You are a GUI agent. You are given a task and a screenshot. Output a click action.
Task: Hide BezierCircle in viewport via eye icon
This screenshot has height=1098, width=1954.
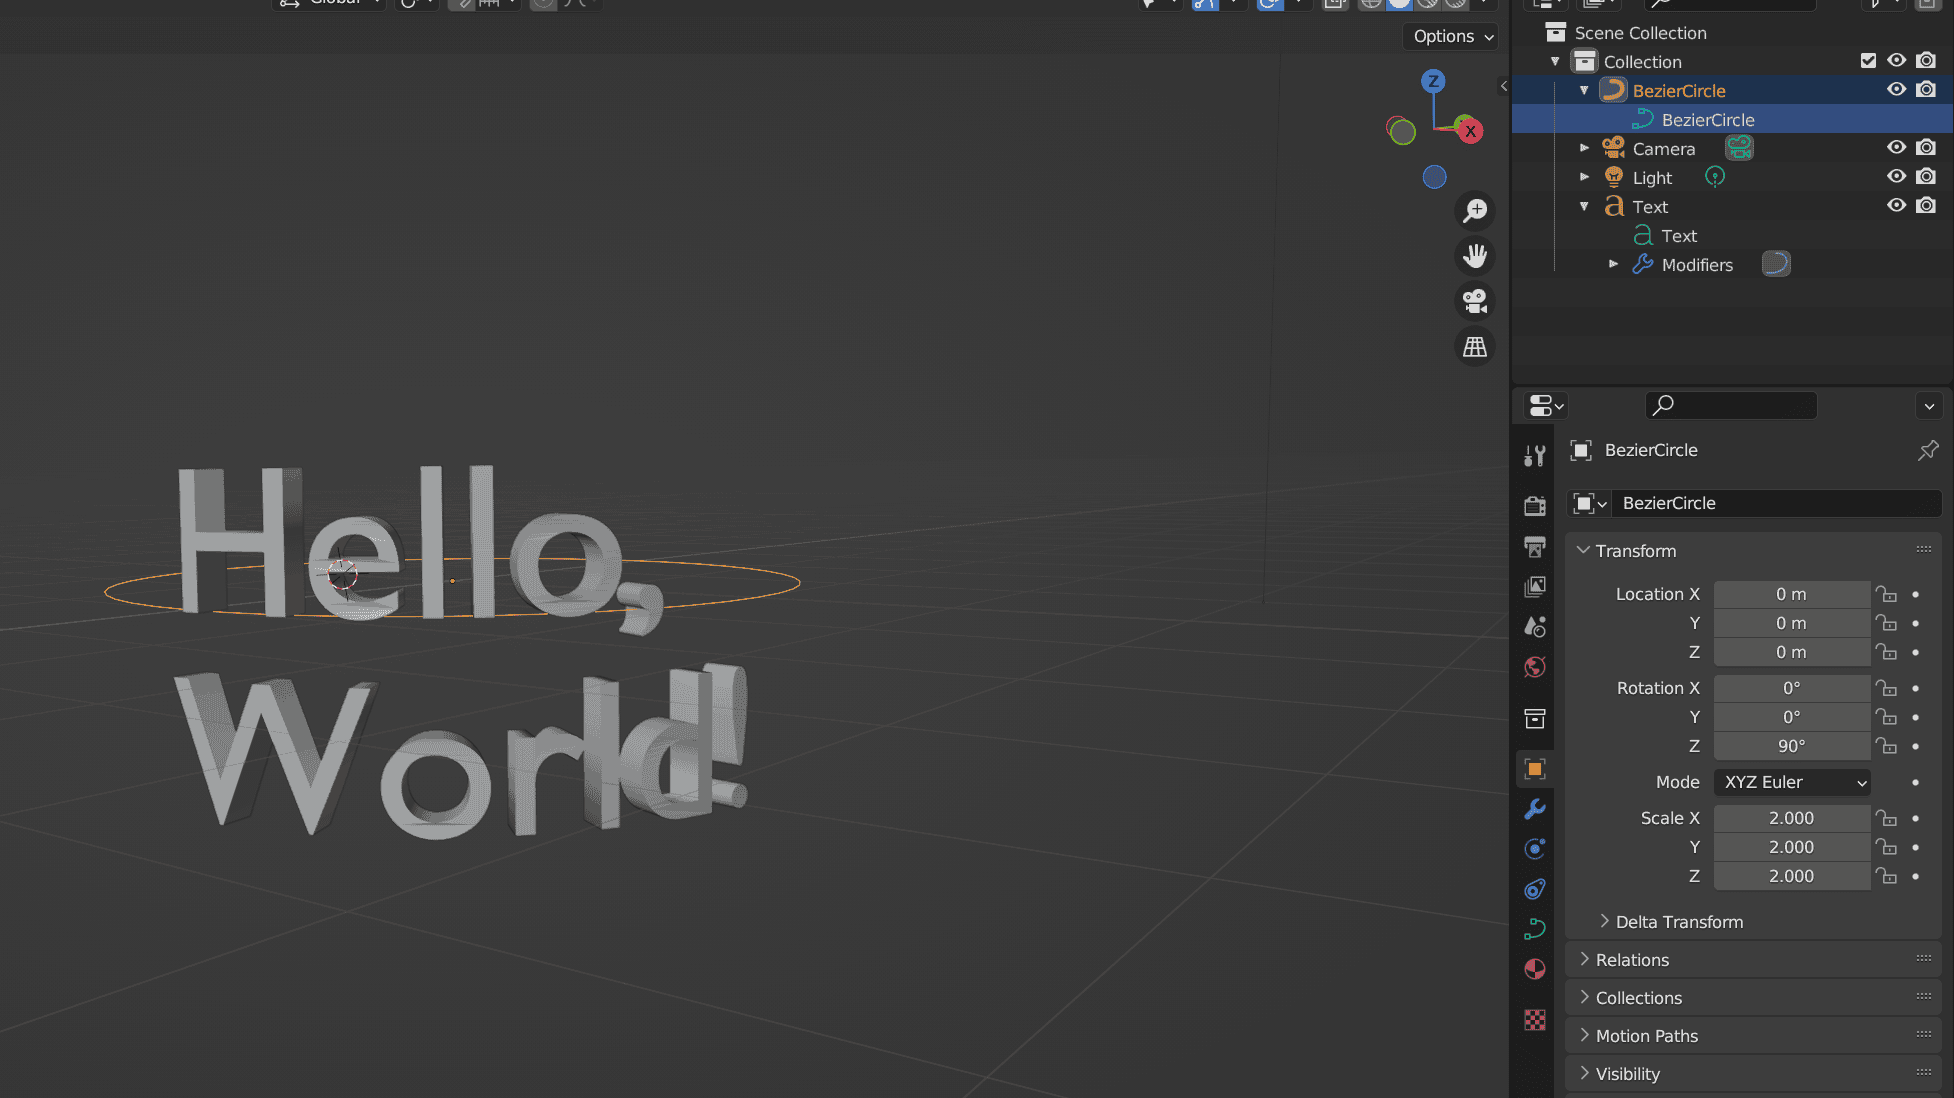[1896, 90]
